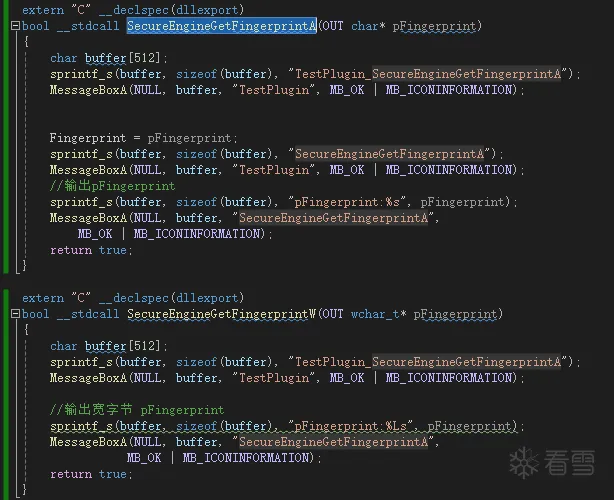This screenshot has width=614, height=500.
Task: Click 'return true' in the SecureEngineGetFingerprintW function
Action: point(88,474)
